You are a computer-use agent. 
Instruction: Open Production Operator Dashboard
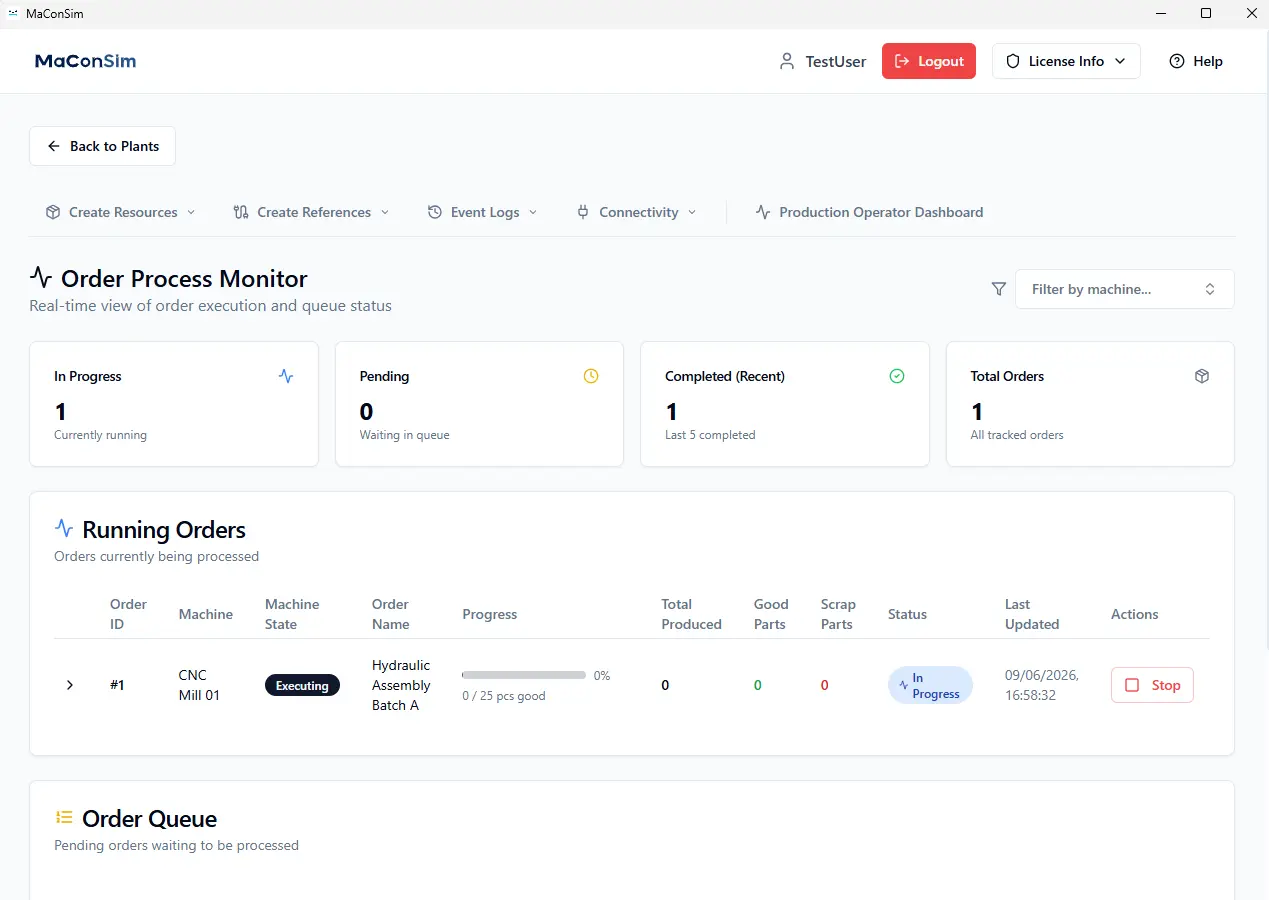(869, 212)
